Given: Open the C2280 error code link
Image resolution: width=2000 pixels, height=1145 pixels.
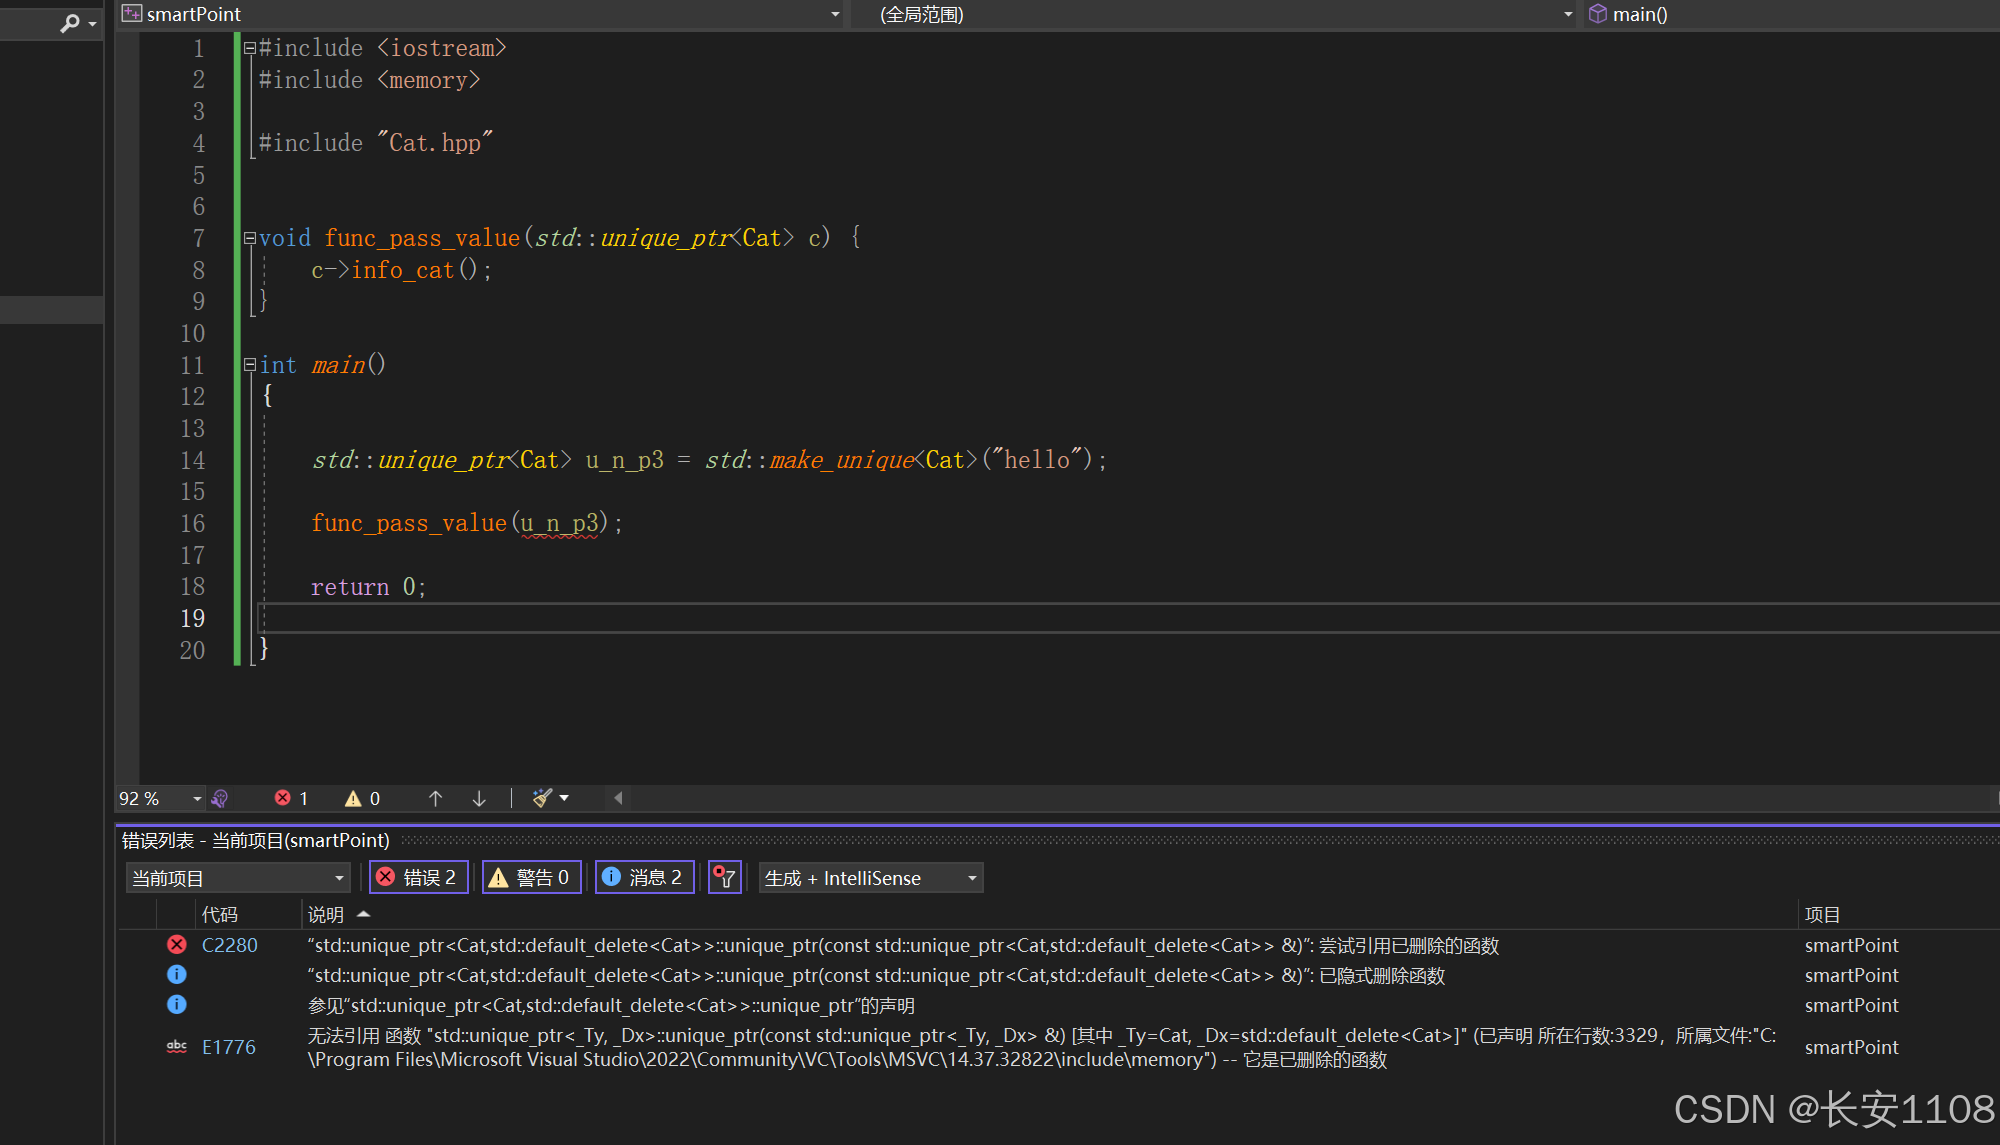Looking at the screenshot, I should pyautogui.click(x=229, y=945).
